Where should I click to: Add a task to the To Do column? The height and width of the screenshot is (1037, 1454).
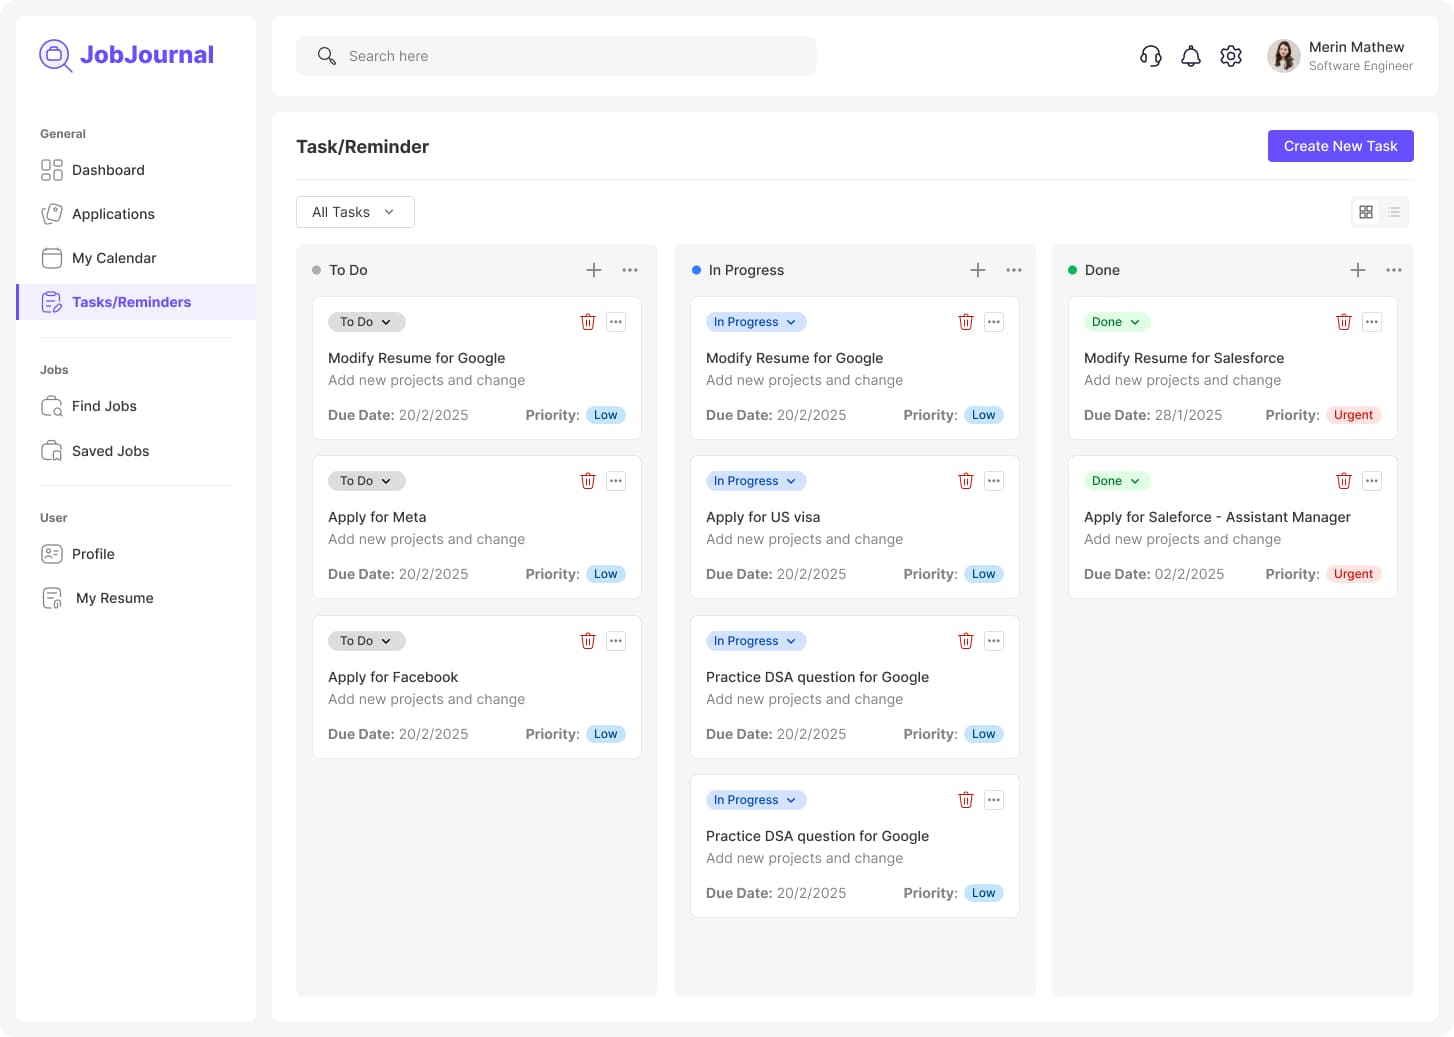(x=594, y=270)
